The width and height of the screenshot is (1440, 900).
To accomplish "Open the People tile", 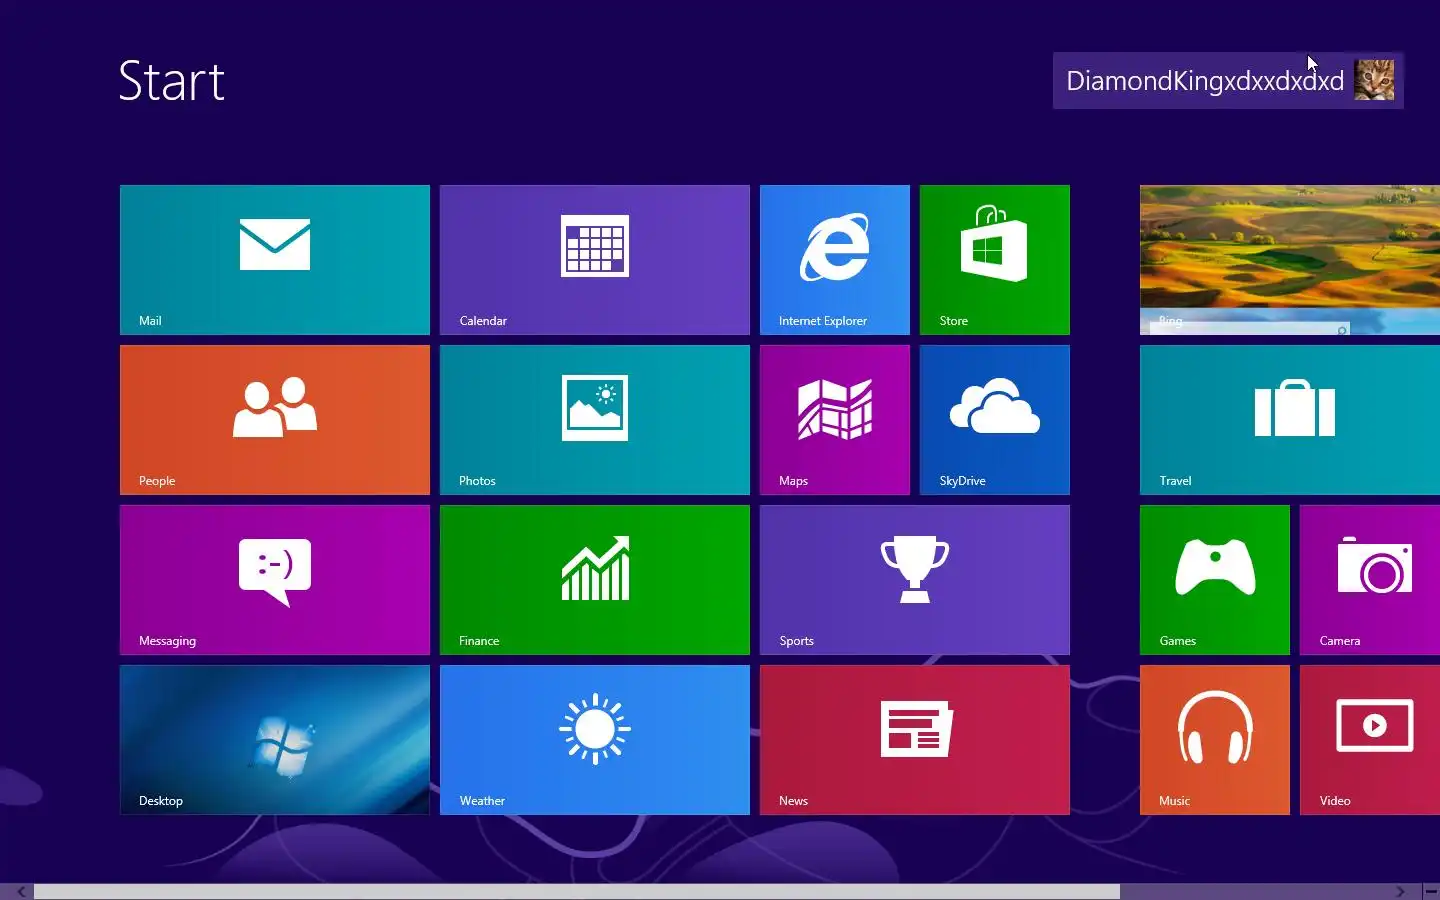I will [x=275, y=420].
